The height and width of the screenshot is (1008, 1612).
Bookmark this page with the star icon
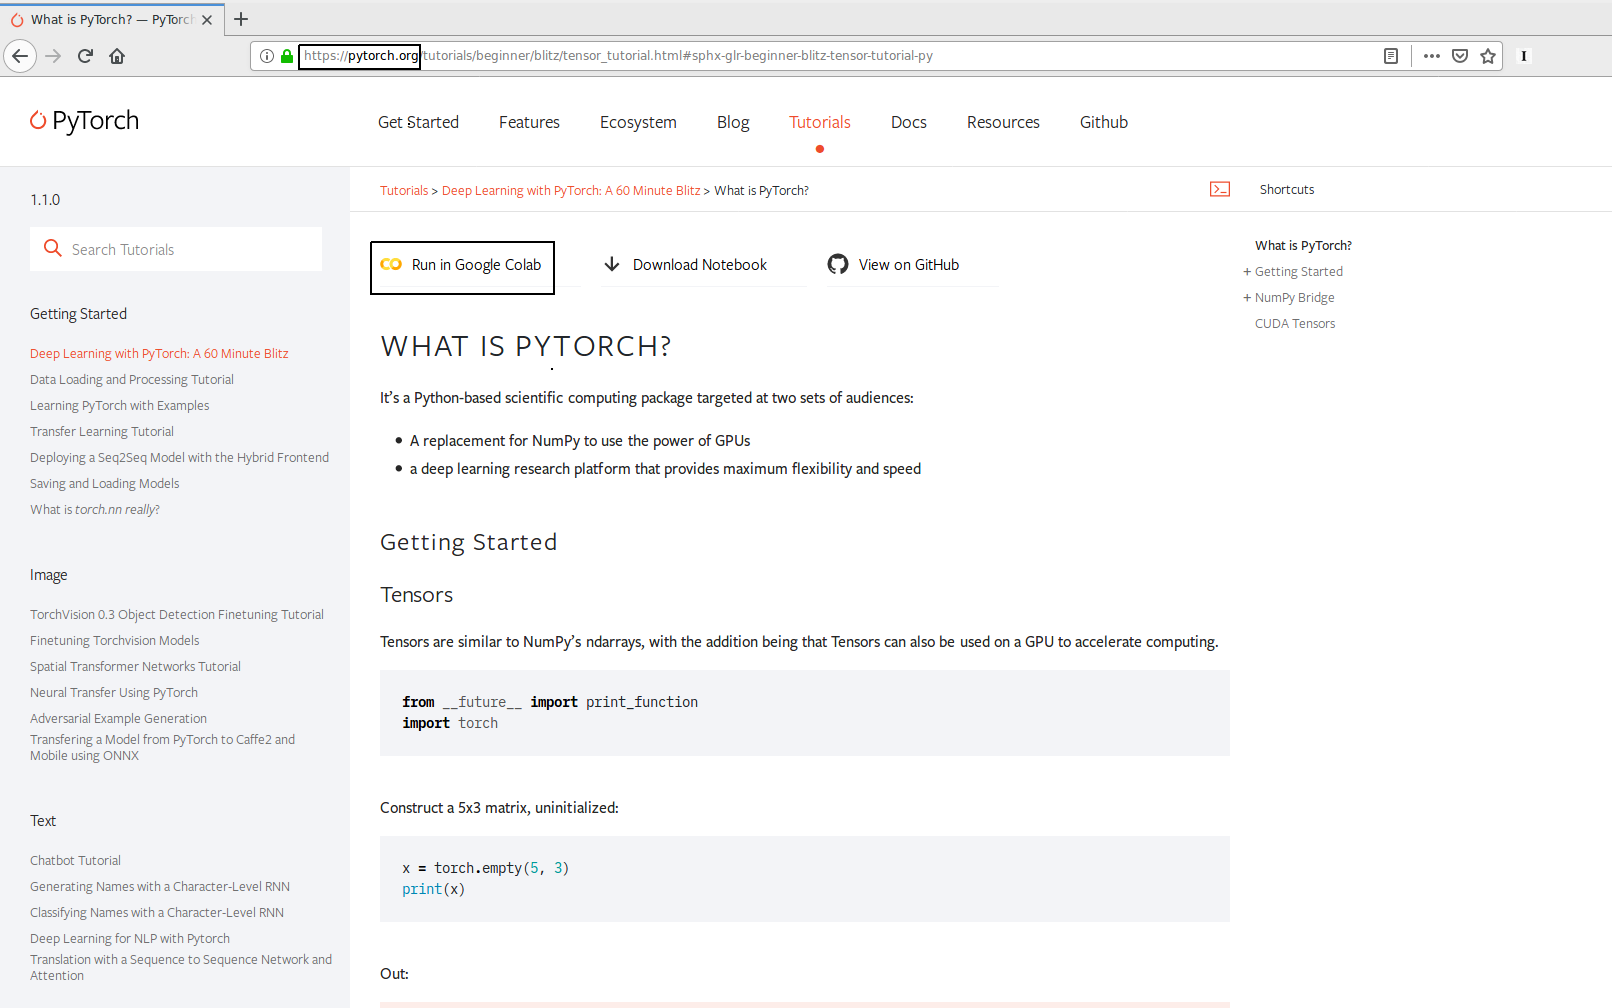[x=1488, y=56]
